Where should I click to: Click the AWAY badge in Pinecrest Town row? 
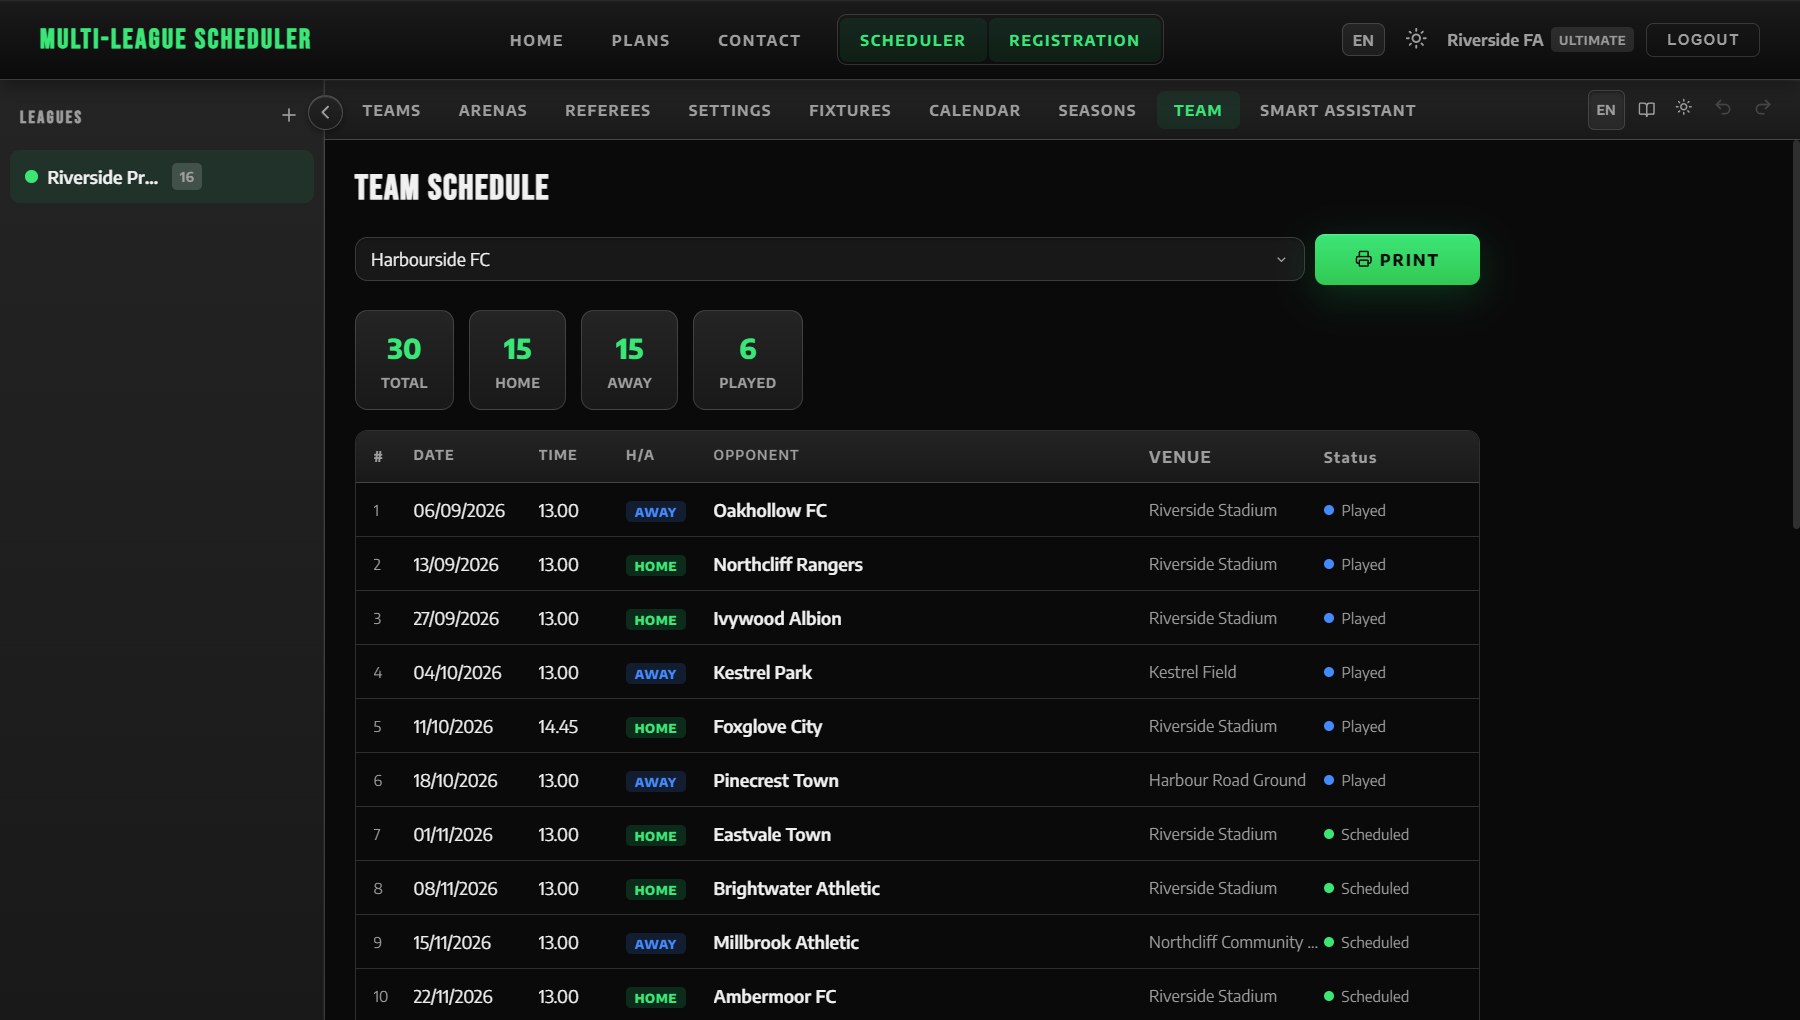[x=655, y=782]
